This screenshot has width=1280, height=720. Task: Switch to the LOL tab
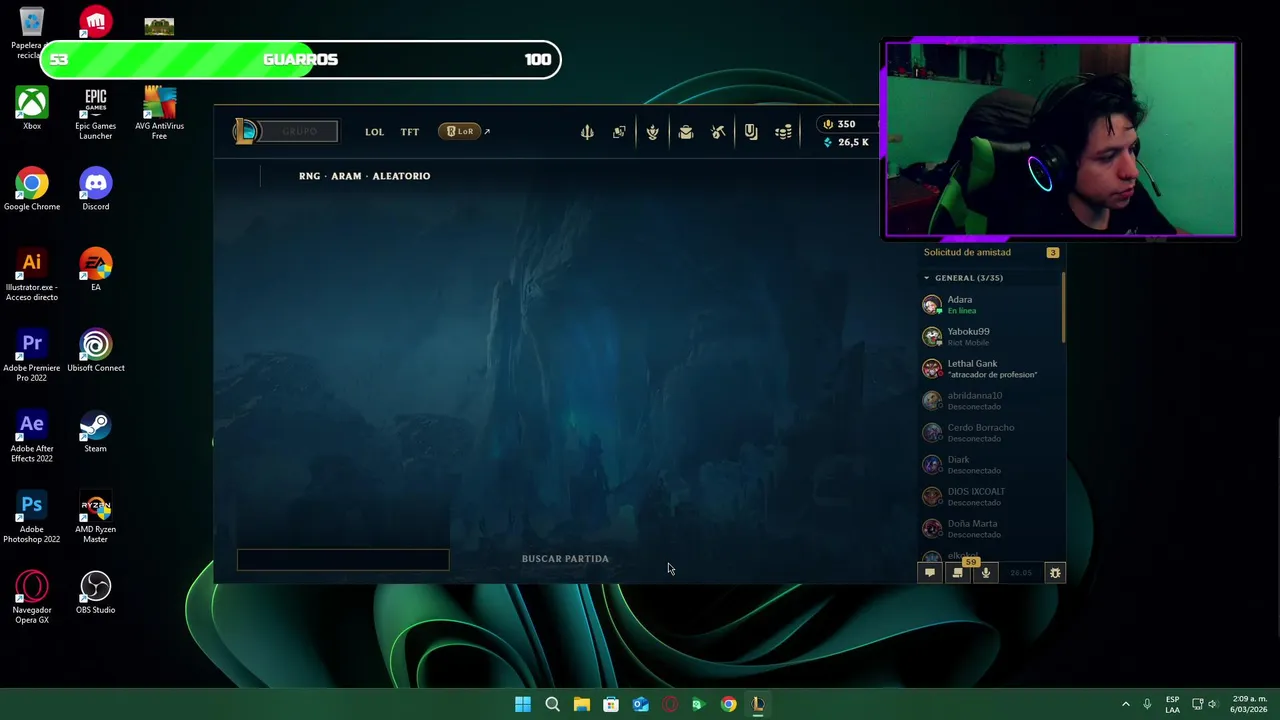pyautogui.click(x=374, y=132)
